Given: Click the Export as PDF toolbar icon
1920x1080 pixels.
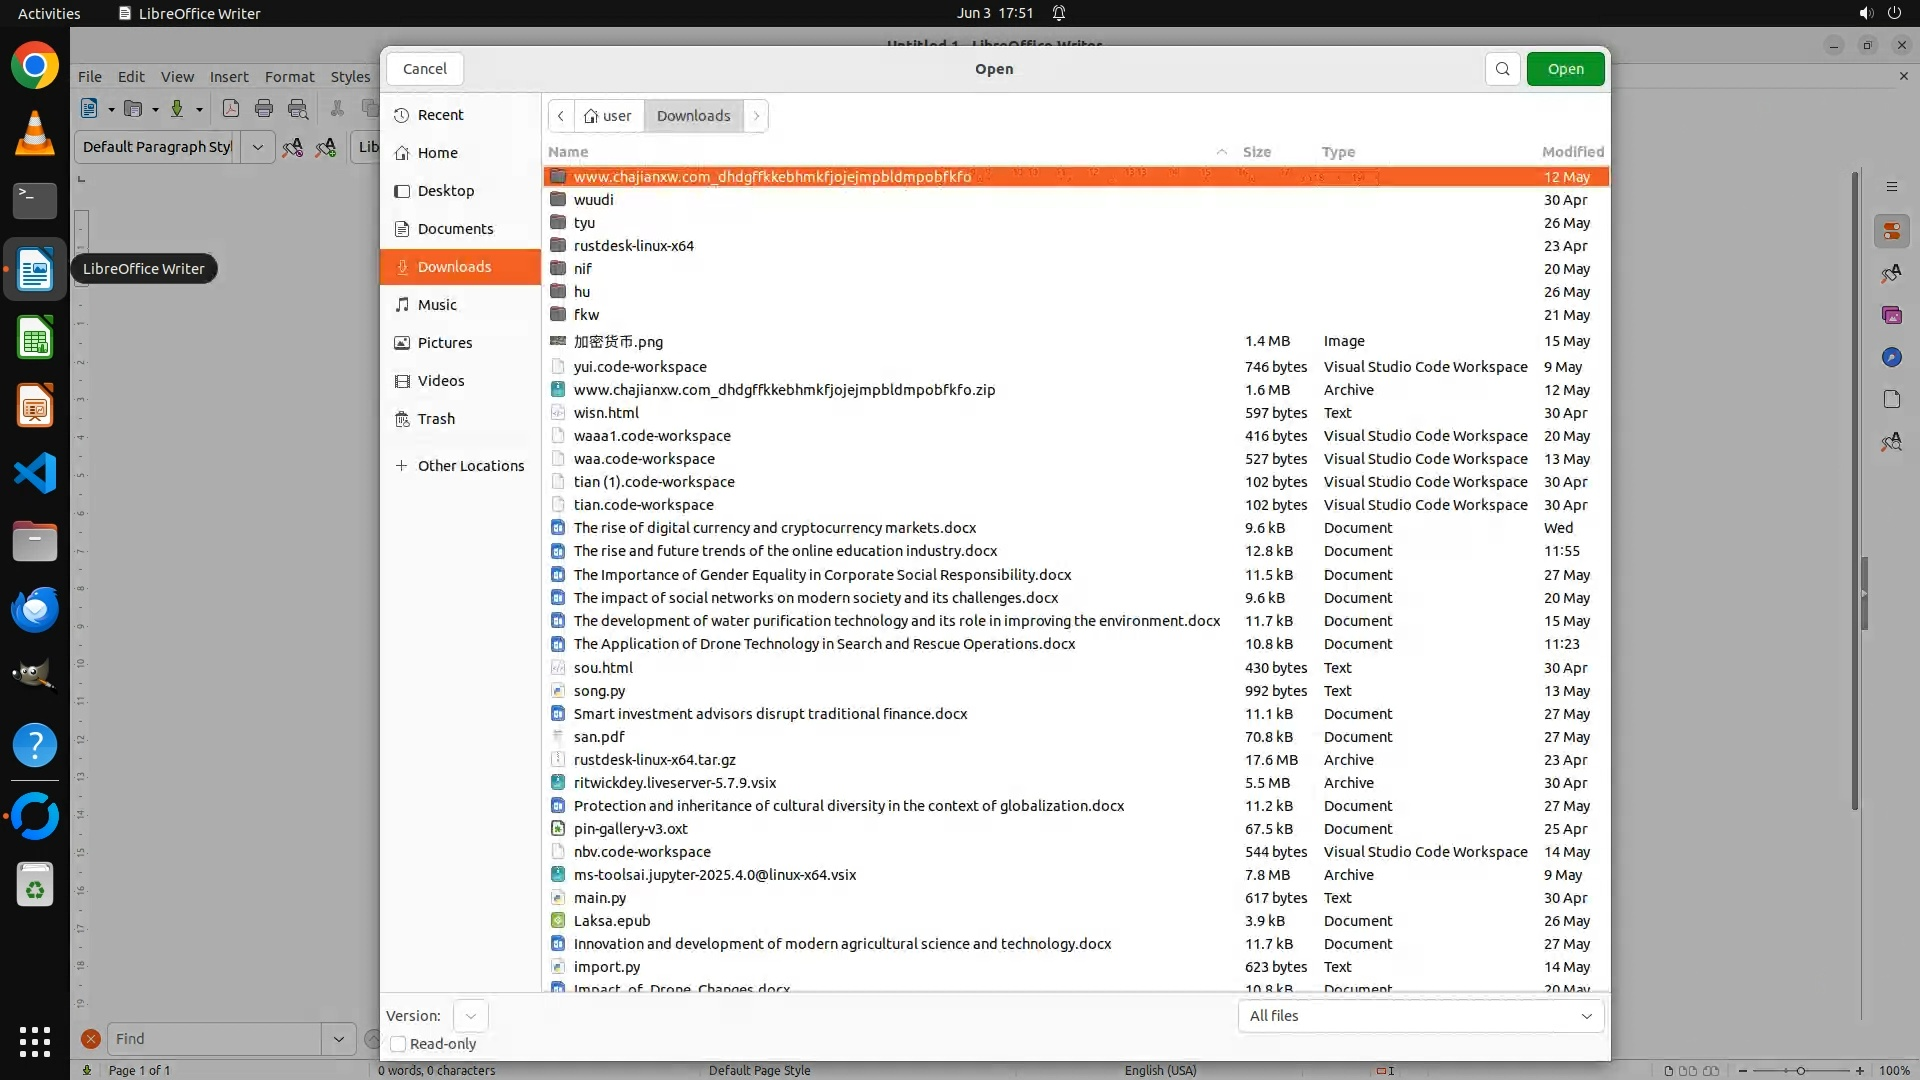Looking at the screenshot, I should coord(230,109).
